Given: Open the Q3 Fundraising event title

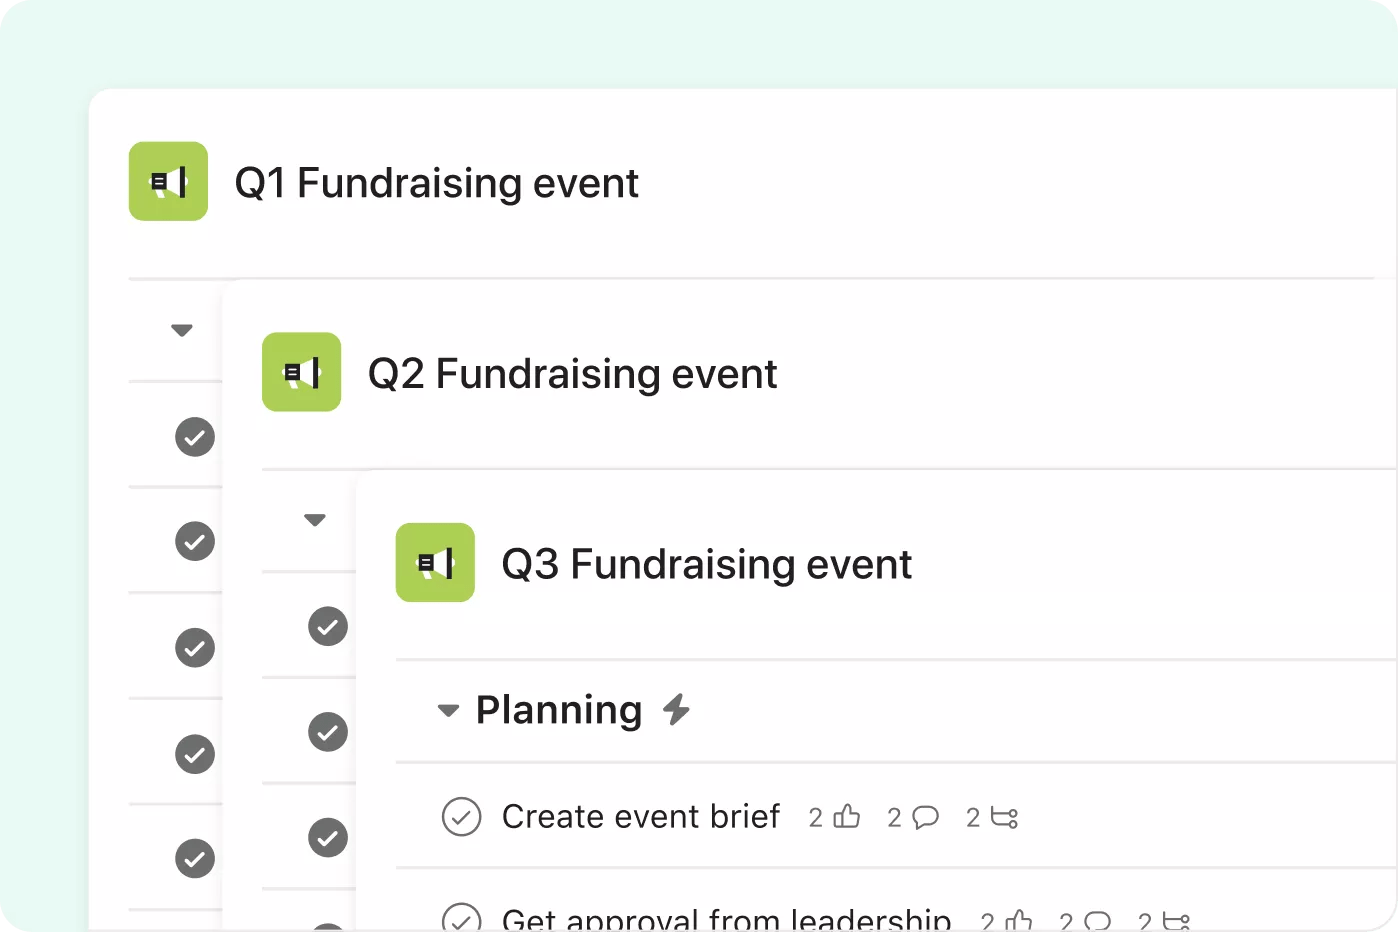Looking at the screenshot, I should click(x=706, y=563).
